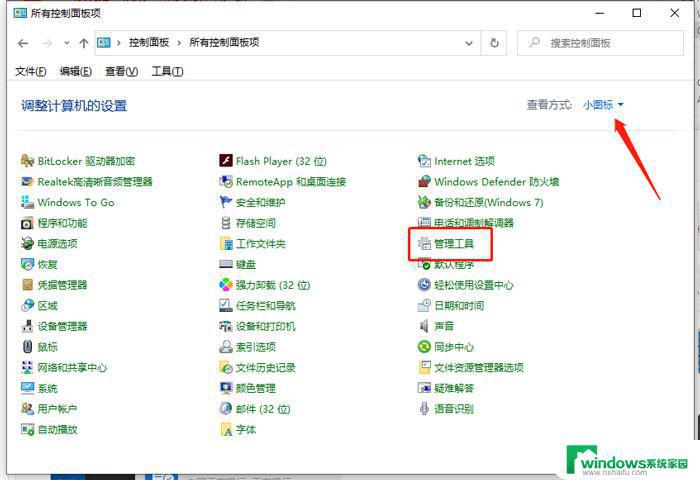This screenshot has height=480, width=700.
Task: Open 备份和还原(Windows 7) icon
Action: coord(424,202)
